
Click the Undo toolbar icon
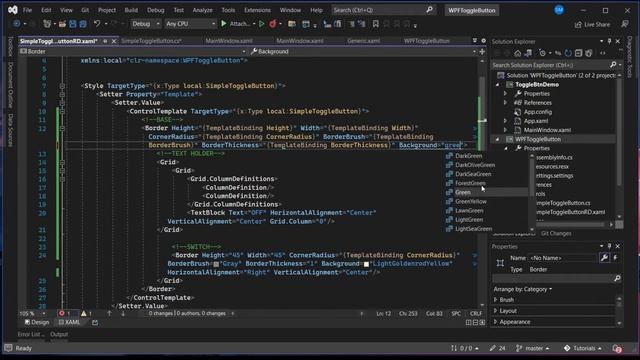click(x=97, y=24)
